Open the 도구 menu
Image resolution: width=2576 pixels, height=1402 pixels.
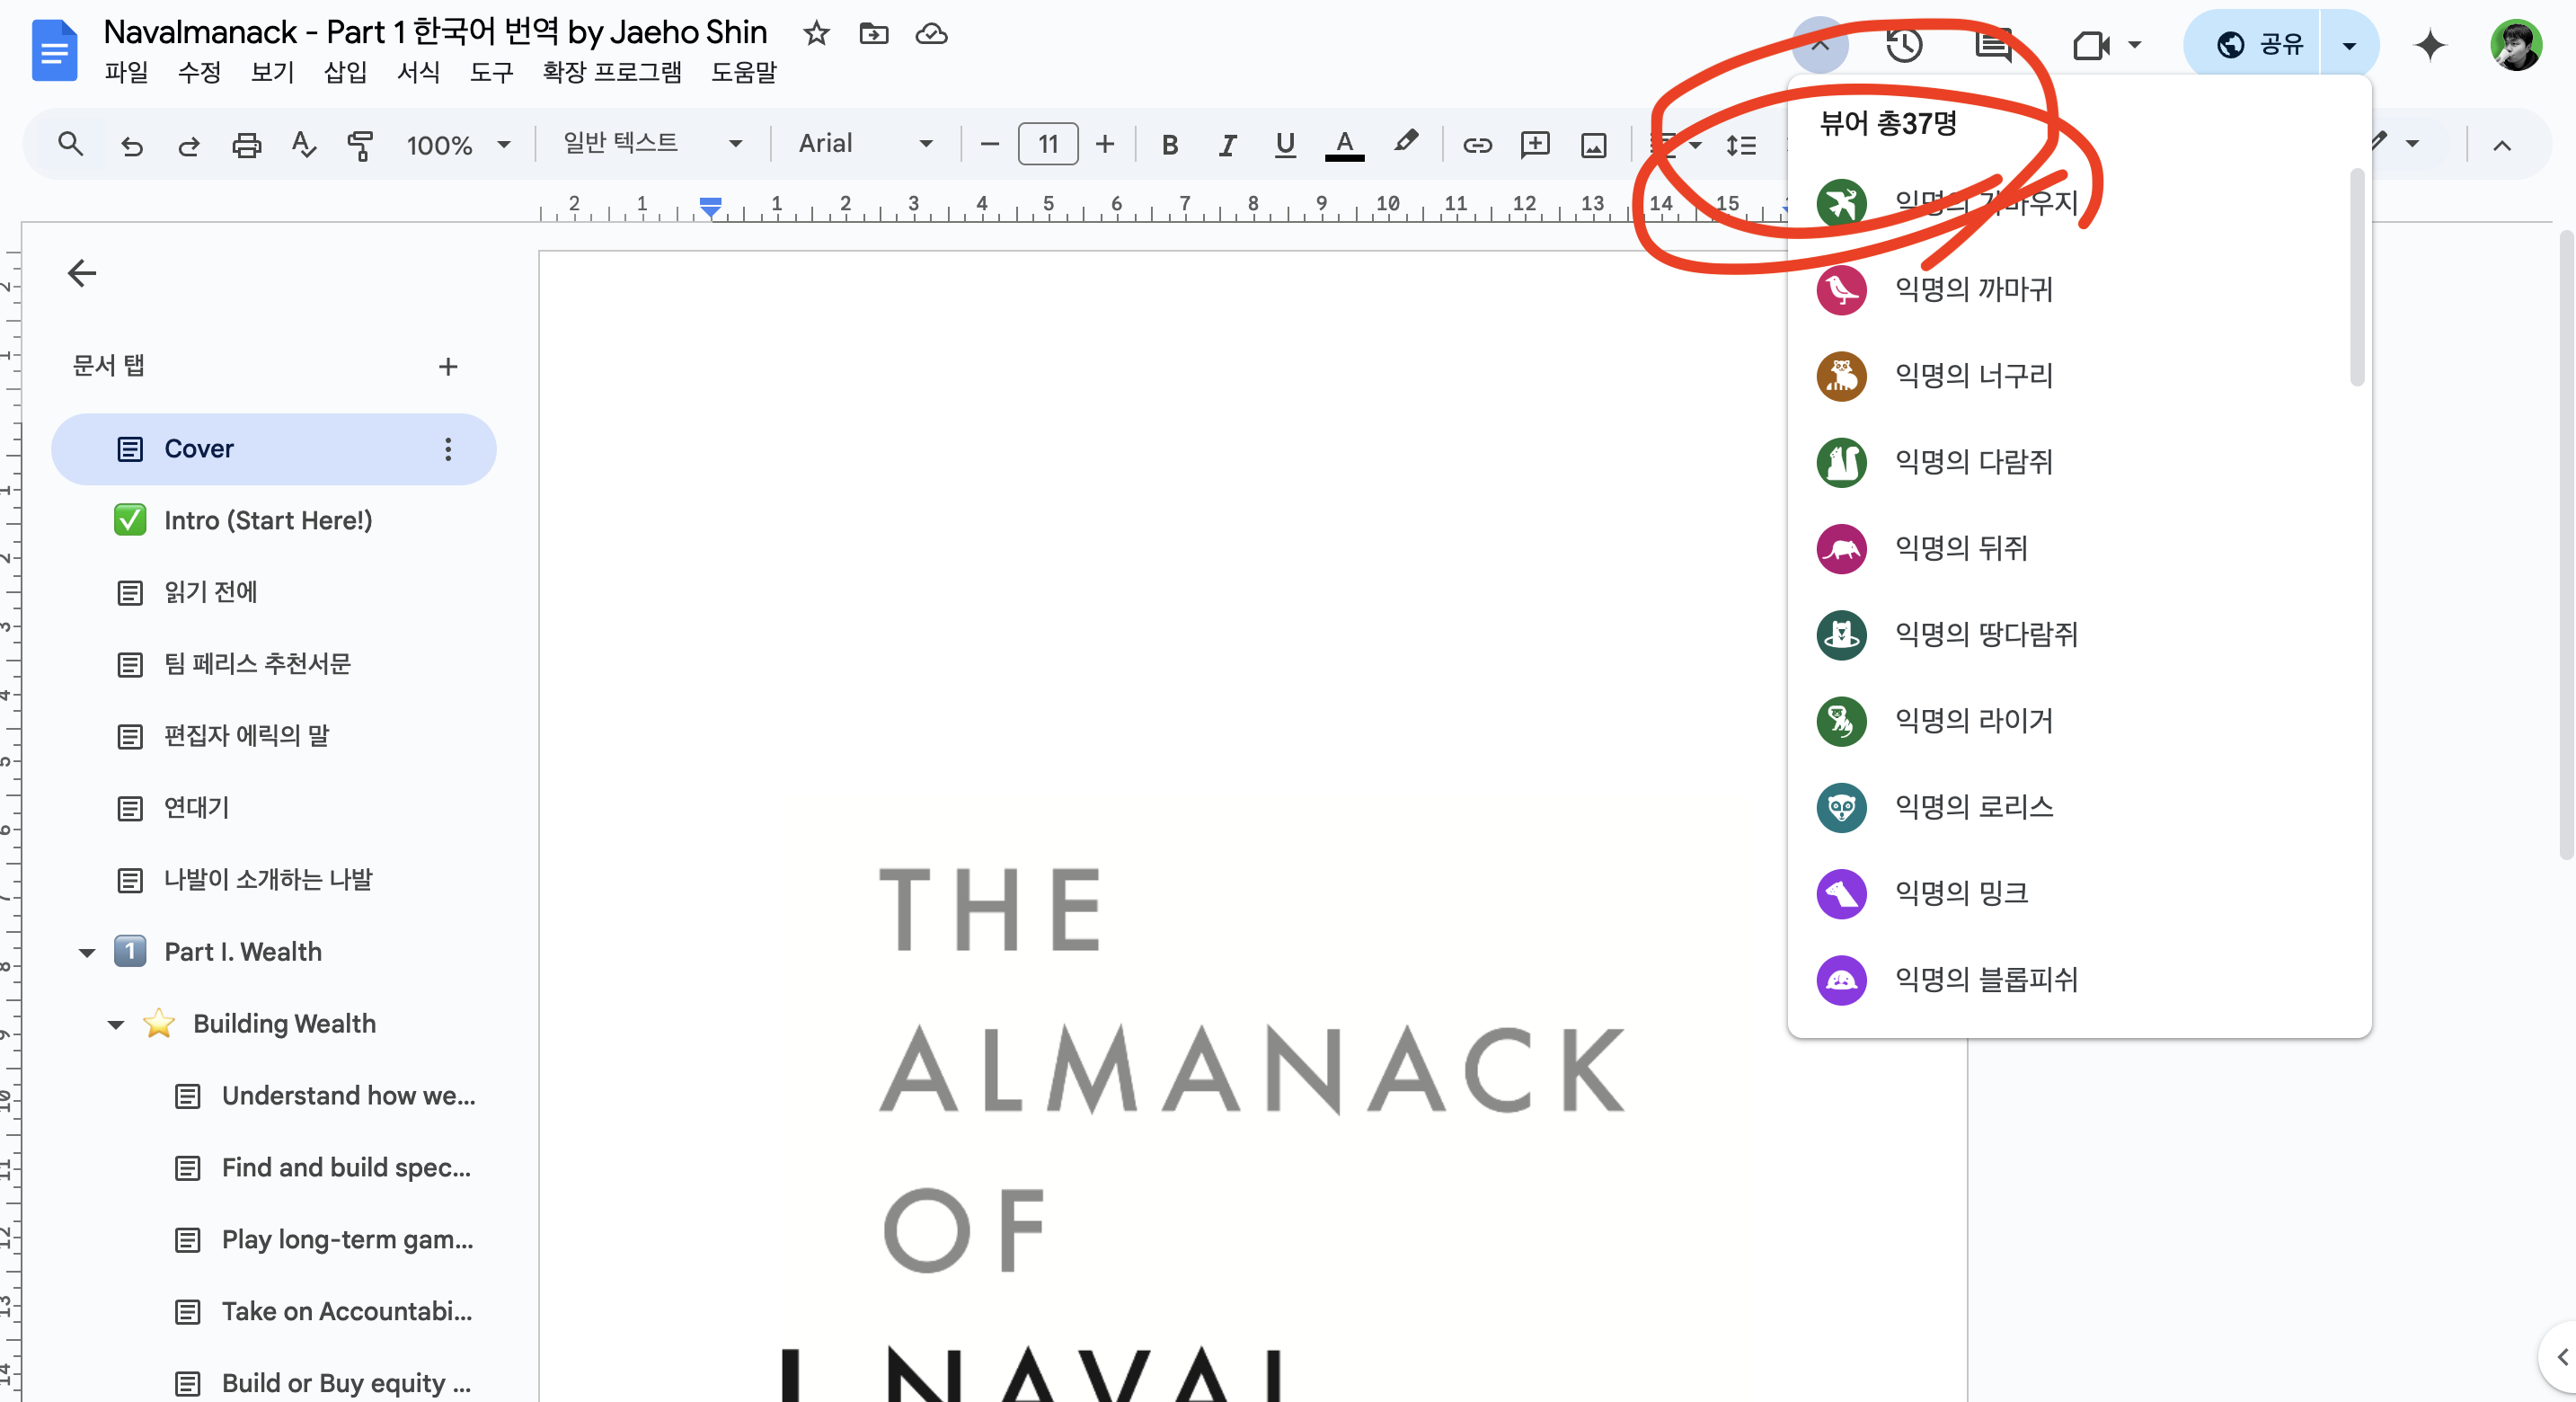[x=491, y=73]
